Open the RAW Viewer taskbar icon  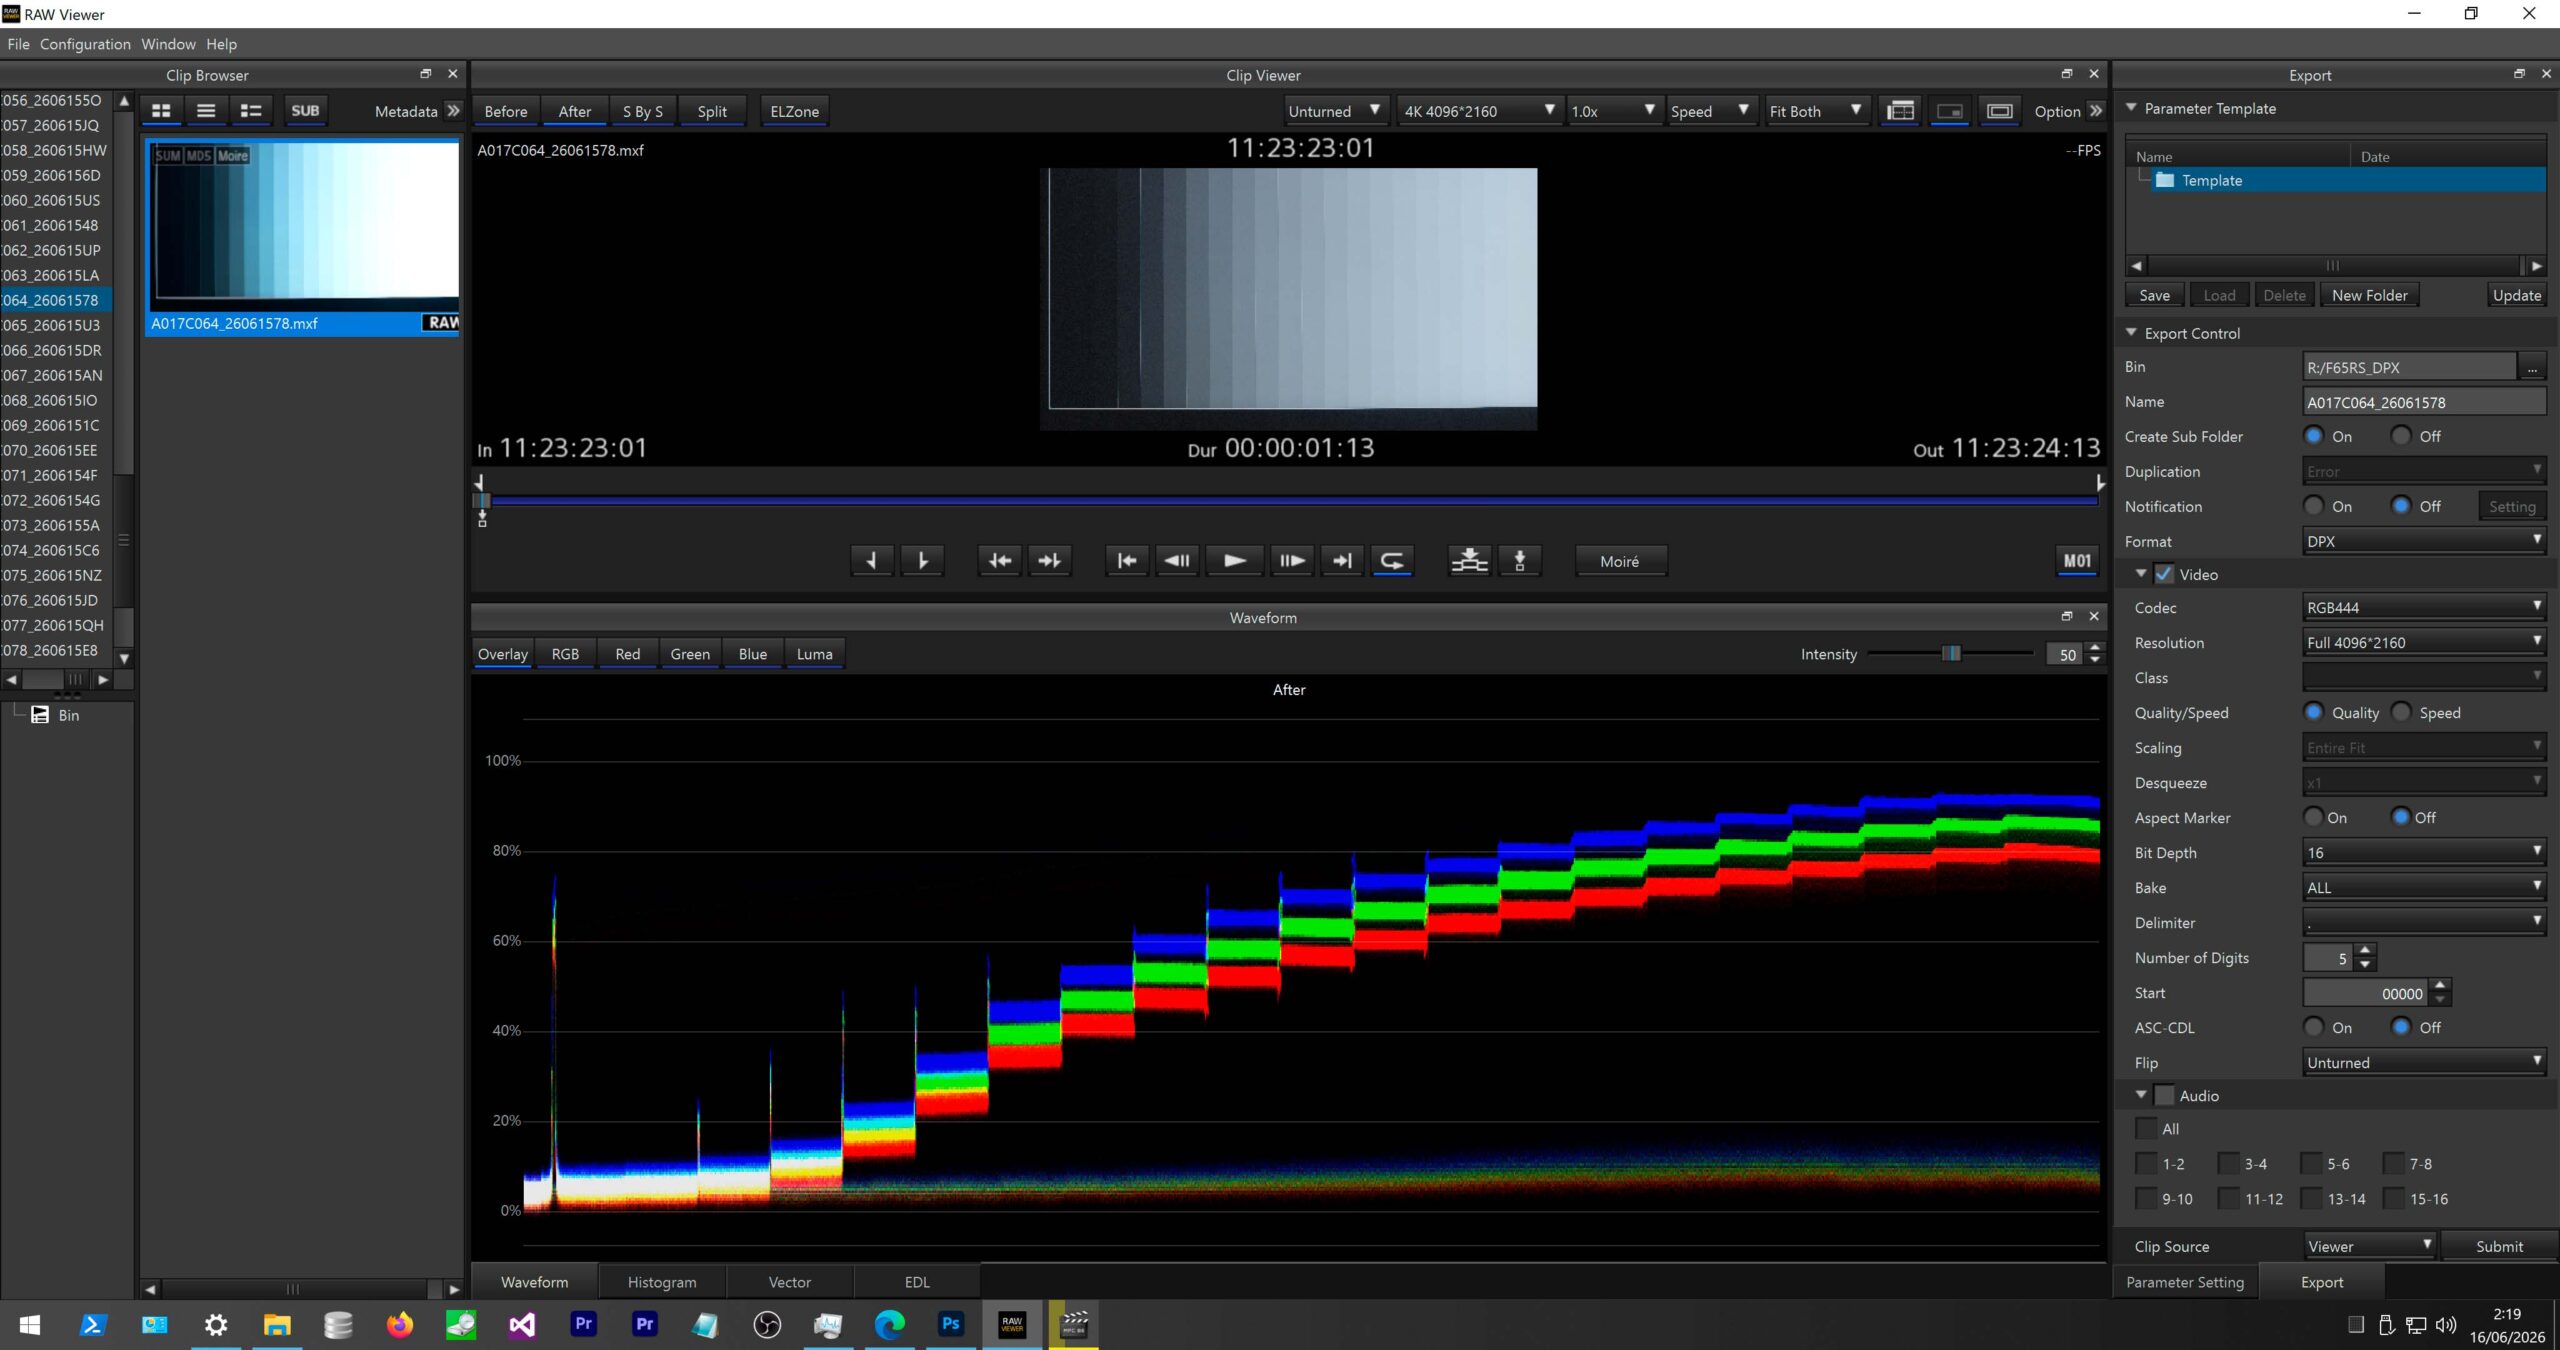coord(1012,1324)
